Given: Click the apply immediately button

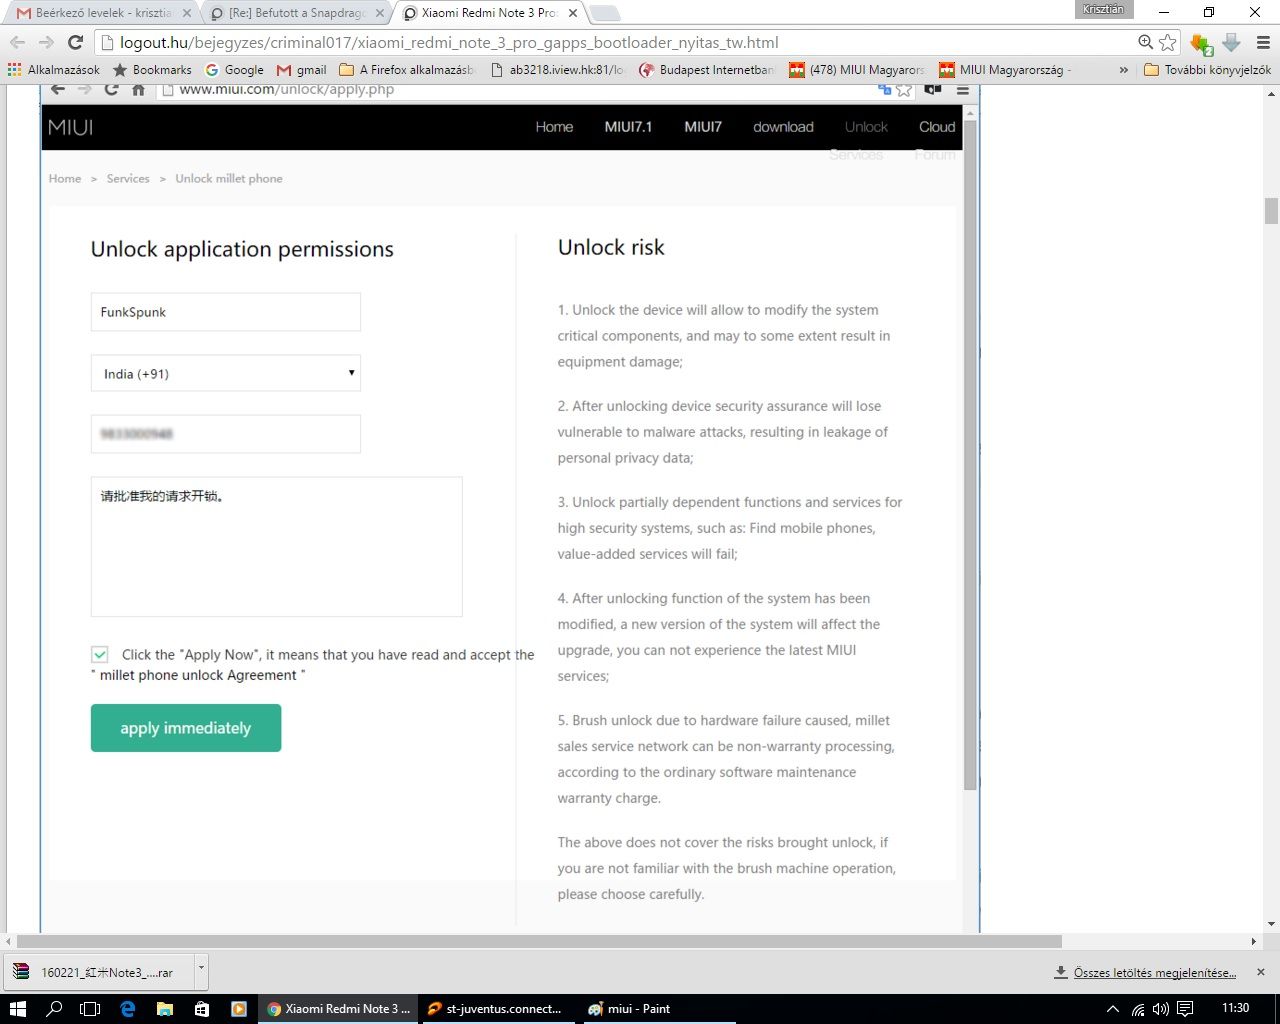Looking at the screenshot, I should 186,728.
